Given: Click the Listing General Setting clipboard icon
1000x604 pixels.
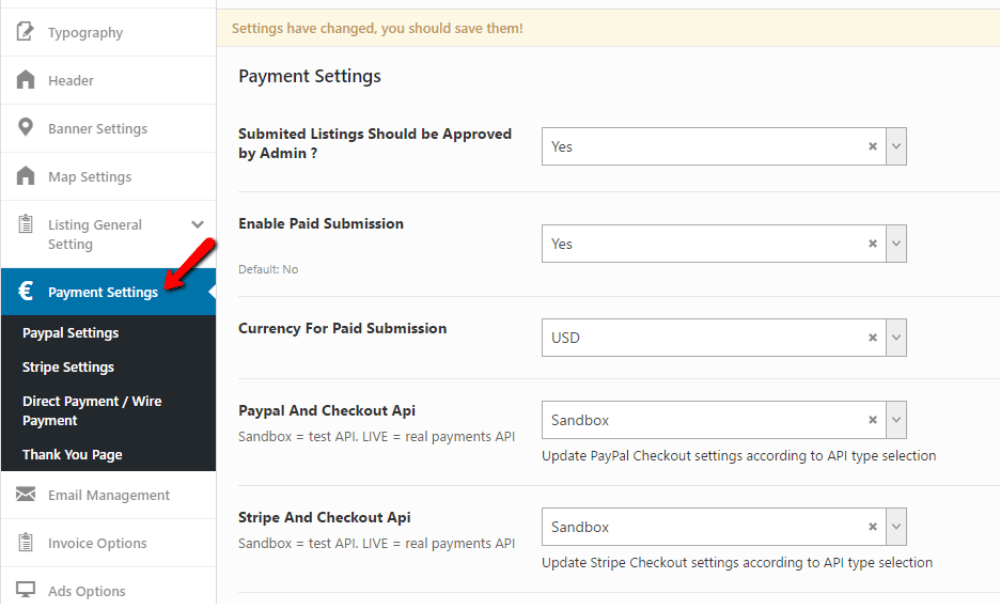Looking at the screenshot, I should 24,225.
